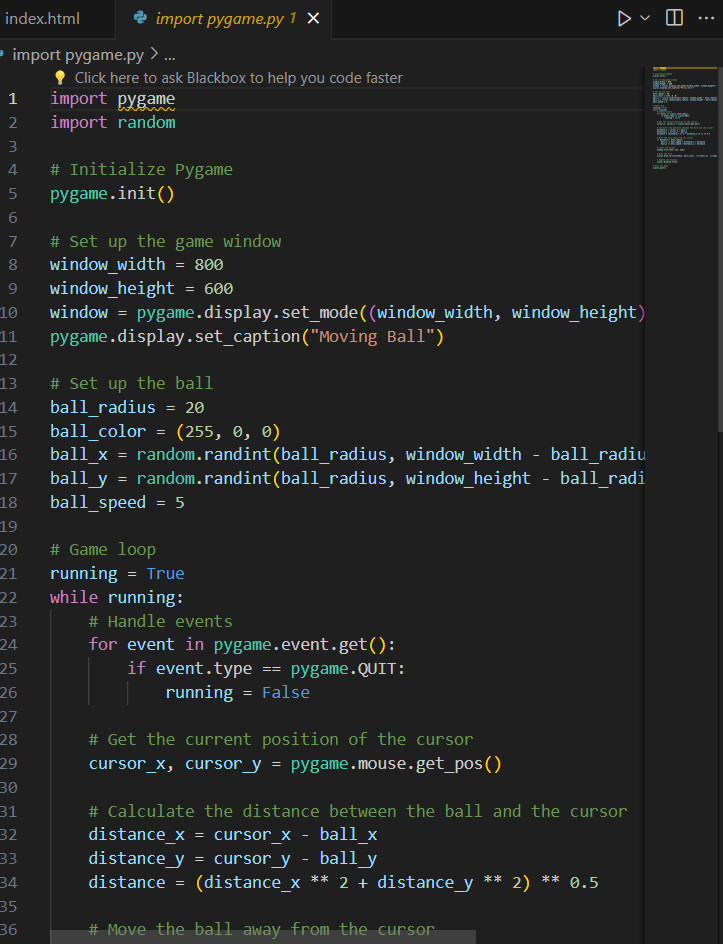The image size is (723, 944).
Task: Click value 600 on window_height line
Action: click(219, 288)
